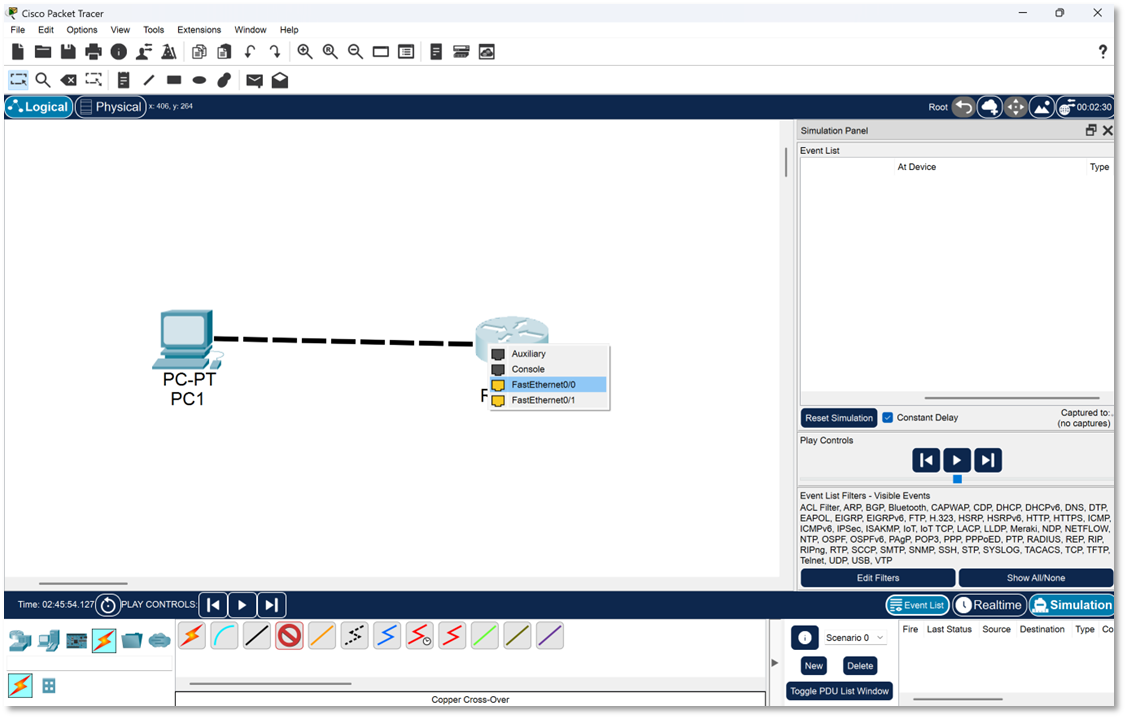Select the Draw Ellipse tool

[199, 80]
